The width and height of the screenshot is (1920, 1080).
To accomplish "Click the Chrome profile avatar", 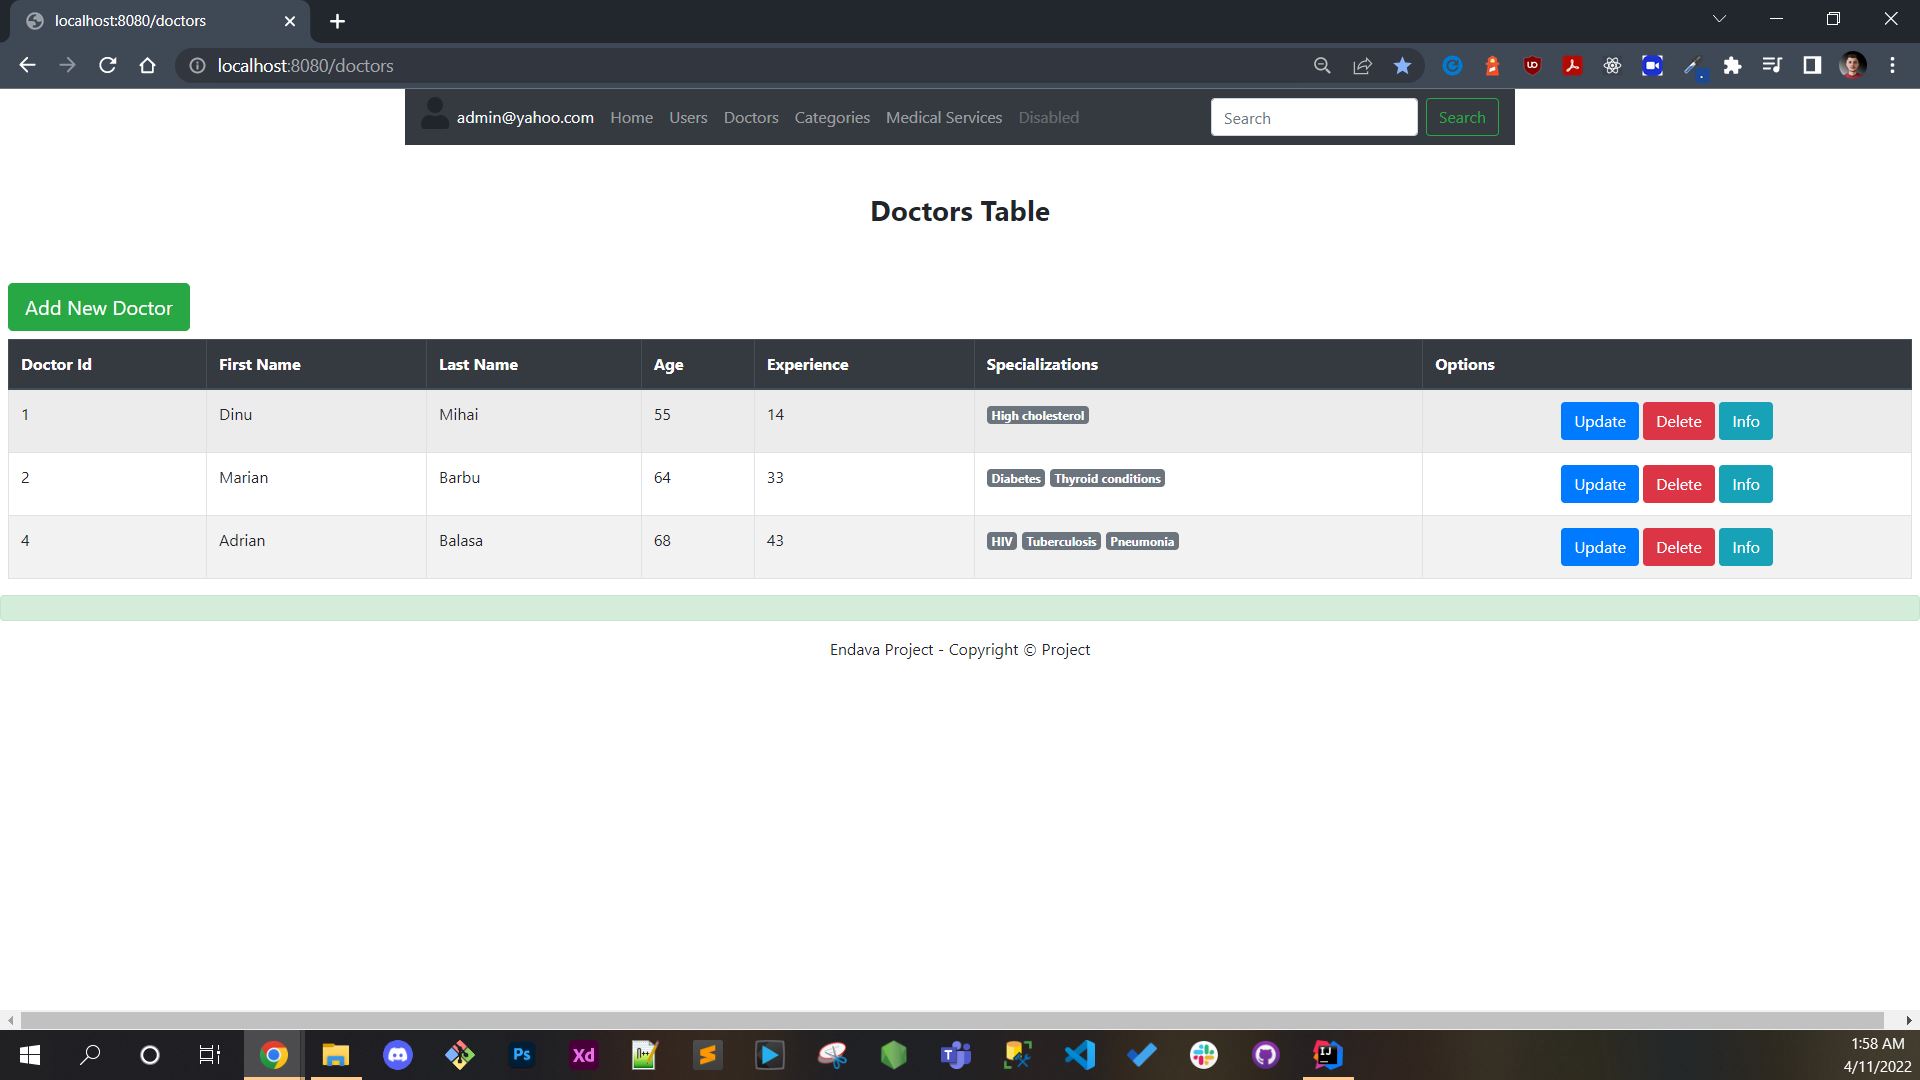I will pyautogui.click(x=1853, y=65).
